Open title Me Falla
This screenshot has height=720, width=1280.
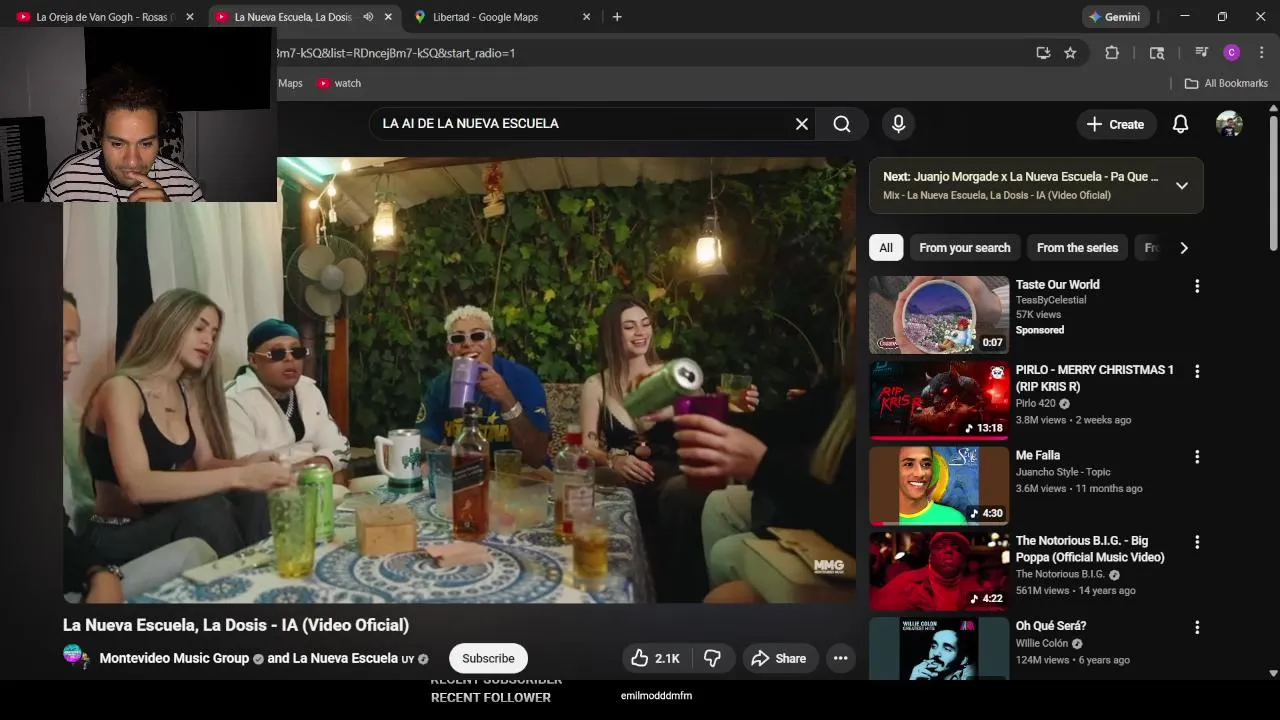[x=1038, y=455]
